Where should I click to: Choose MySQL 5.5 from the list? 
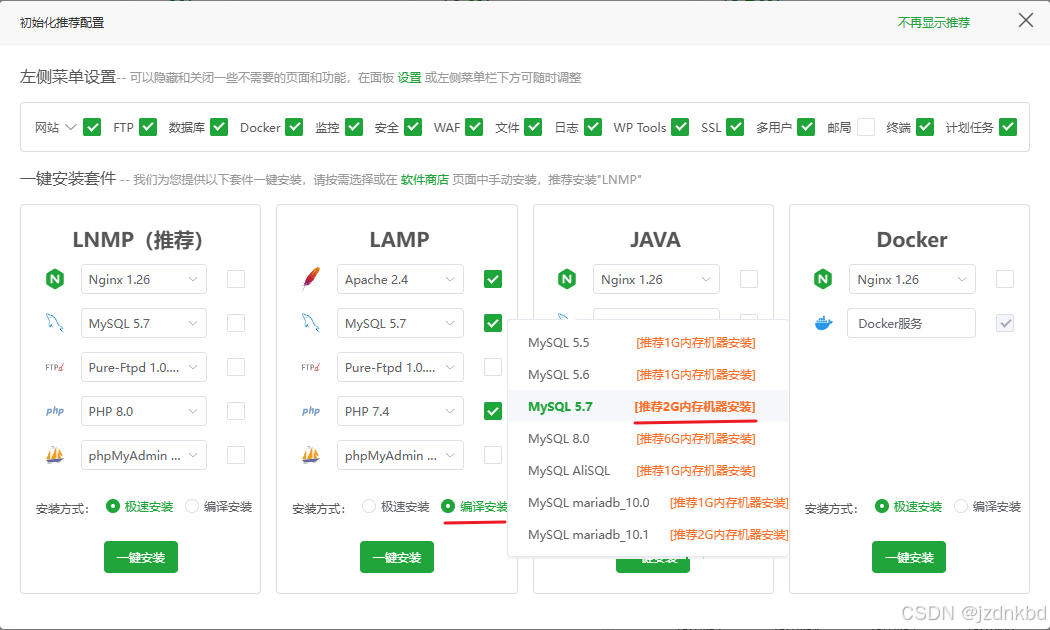[x=648, y=343]
